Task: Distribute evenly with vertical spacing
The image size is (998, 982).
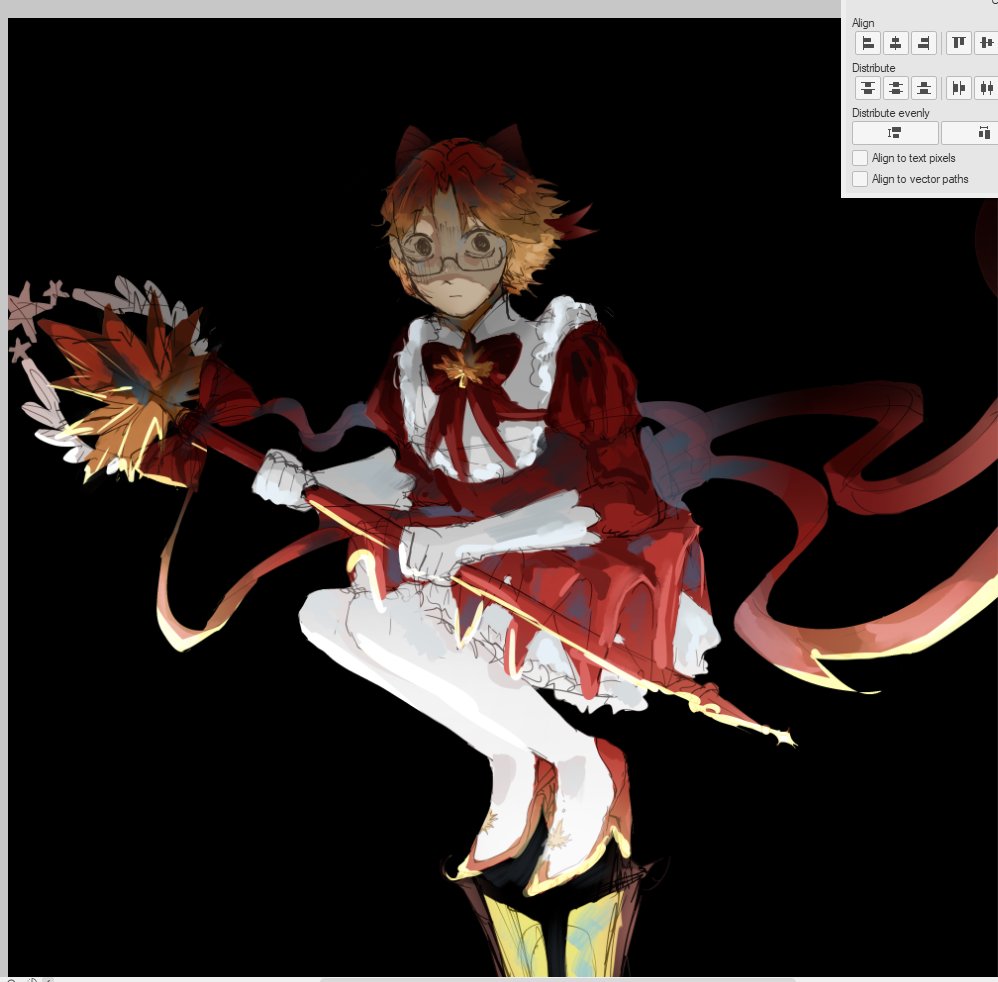Action: pos(895,133)
